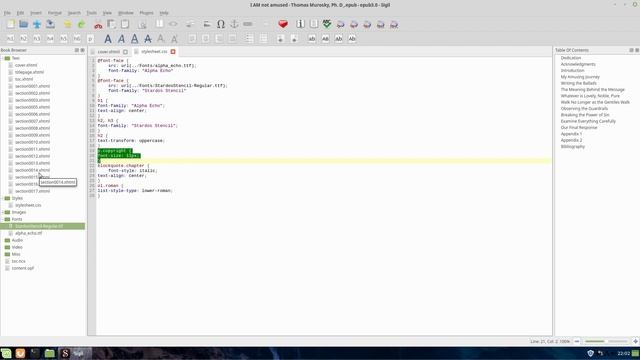Image resolution: width=640 pixels, height=360 pixels.
Task: Close the stylesheet.css tab
Action: coord(173,52)
